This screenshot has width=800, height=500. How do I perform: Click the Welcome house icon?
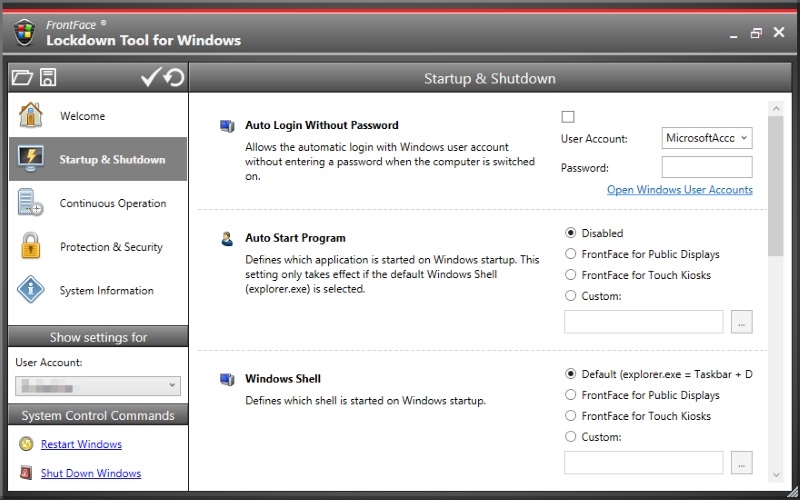click(31, 116)
